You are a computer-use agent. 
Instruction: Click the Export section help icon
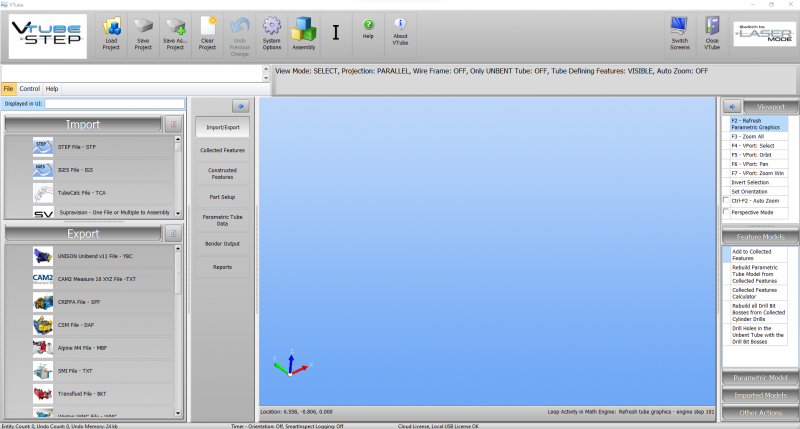[x=173, y=234]
